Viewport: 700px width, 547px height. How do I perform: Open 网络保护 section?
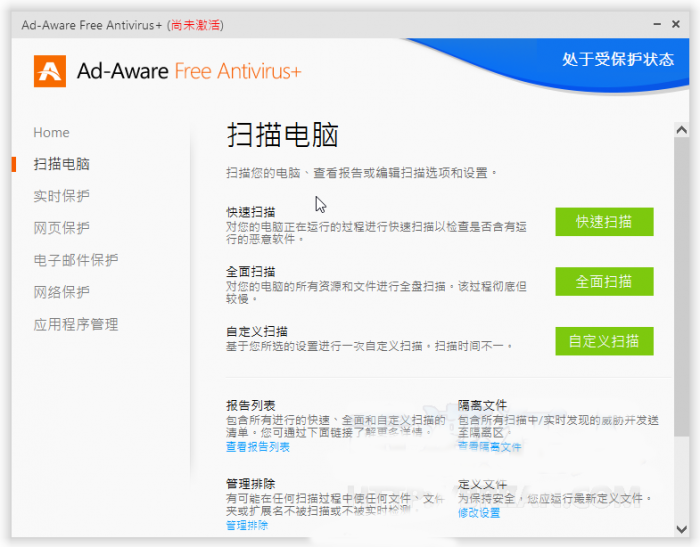[62, 292]
